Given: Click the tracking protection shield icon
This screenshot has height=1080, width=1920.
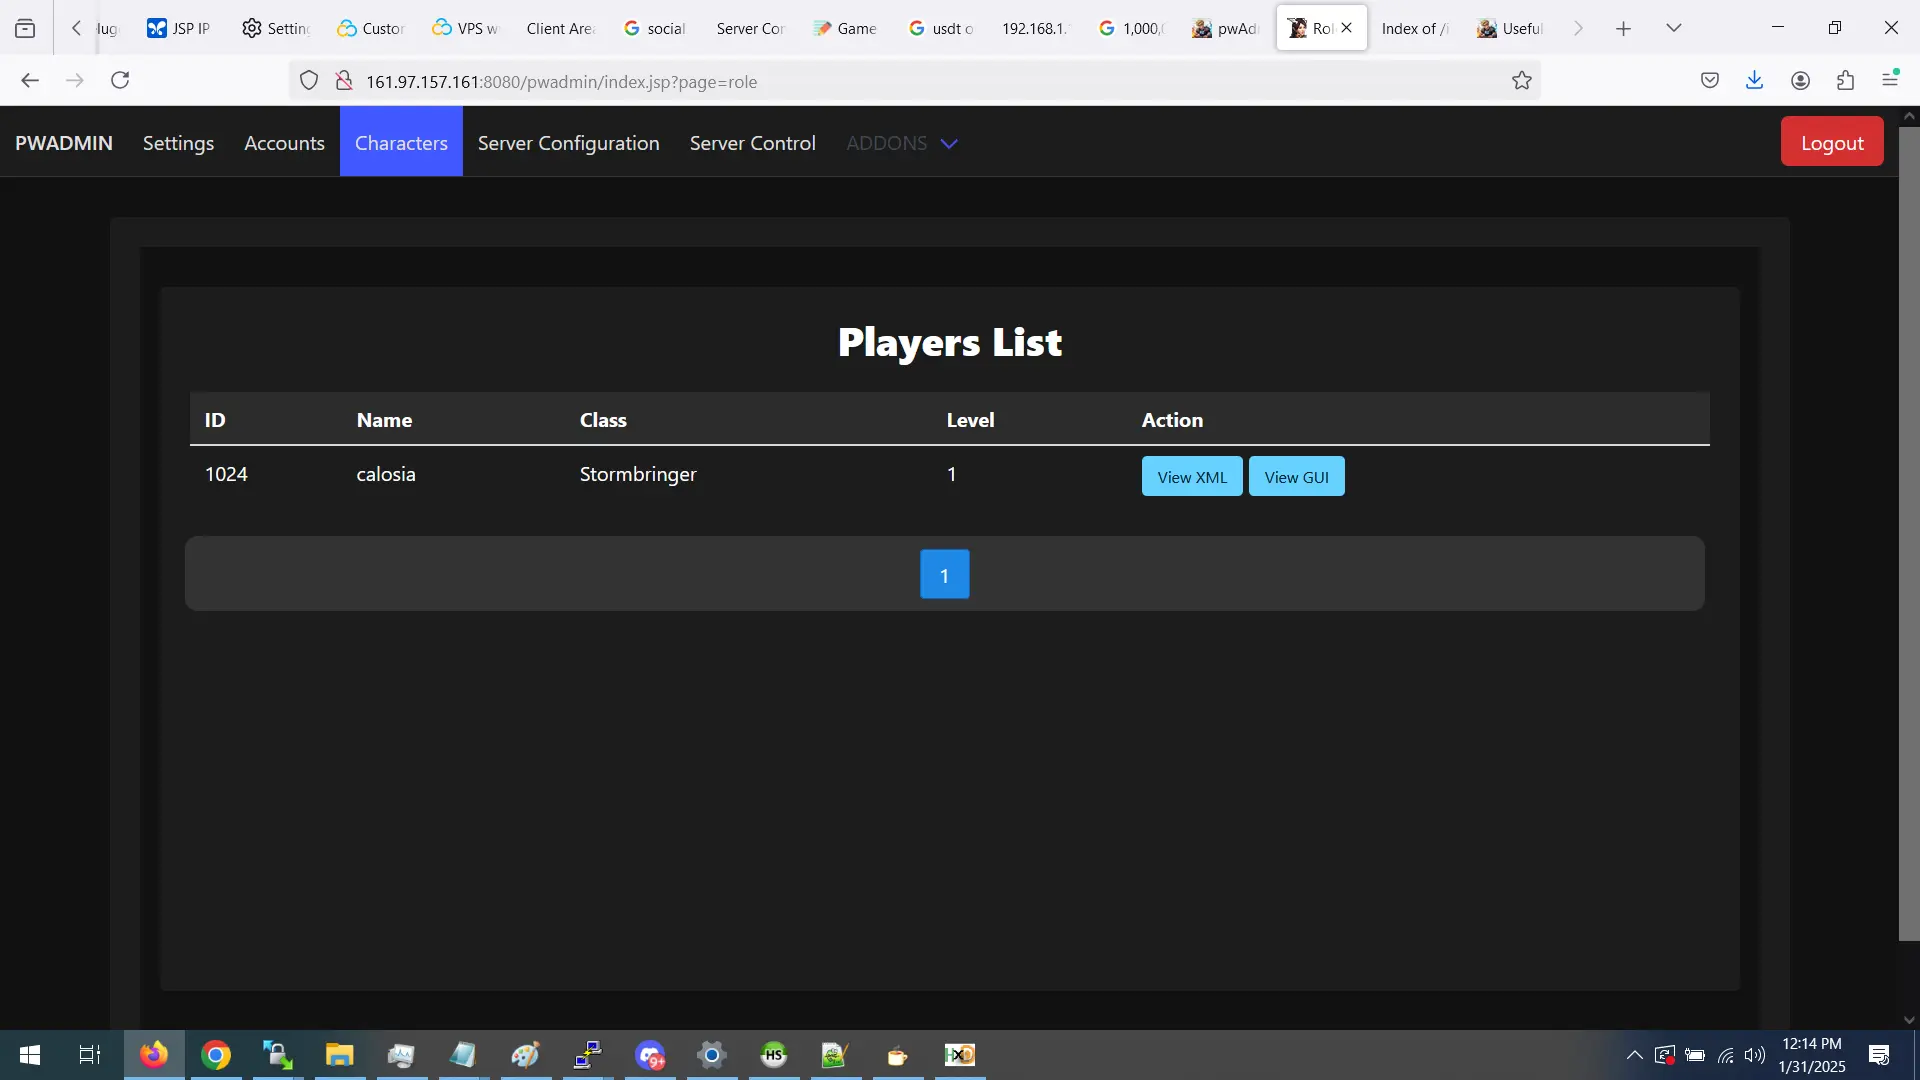Looking at the screenshot, I should 309,81.
